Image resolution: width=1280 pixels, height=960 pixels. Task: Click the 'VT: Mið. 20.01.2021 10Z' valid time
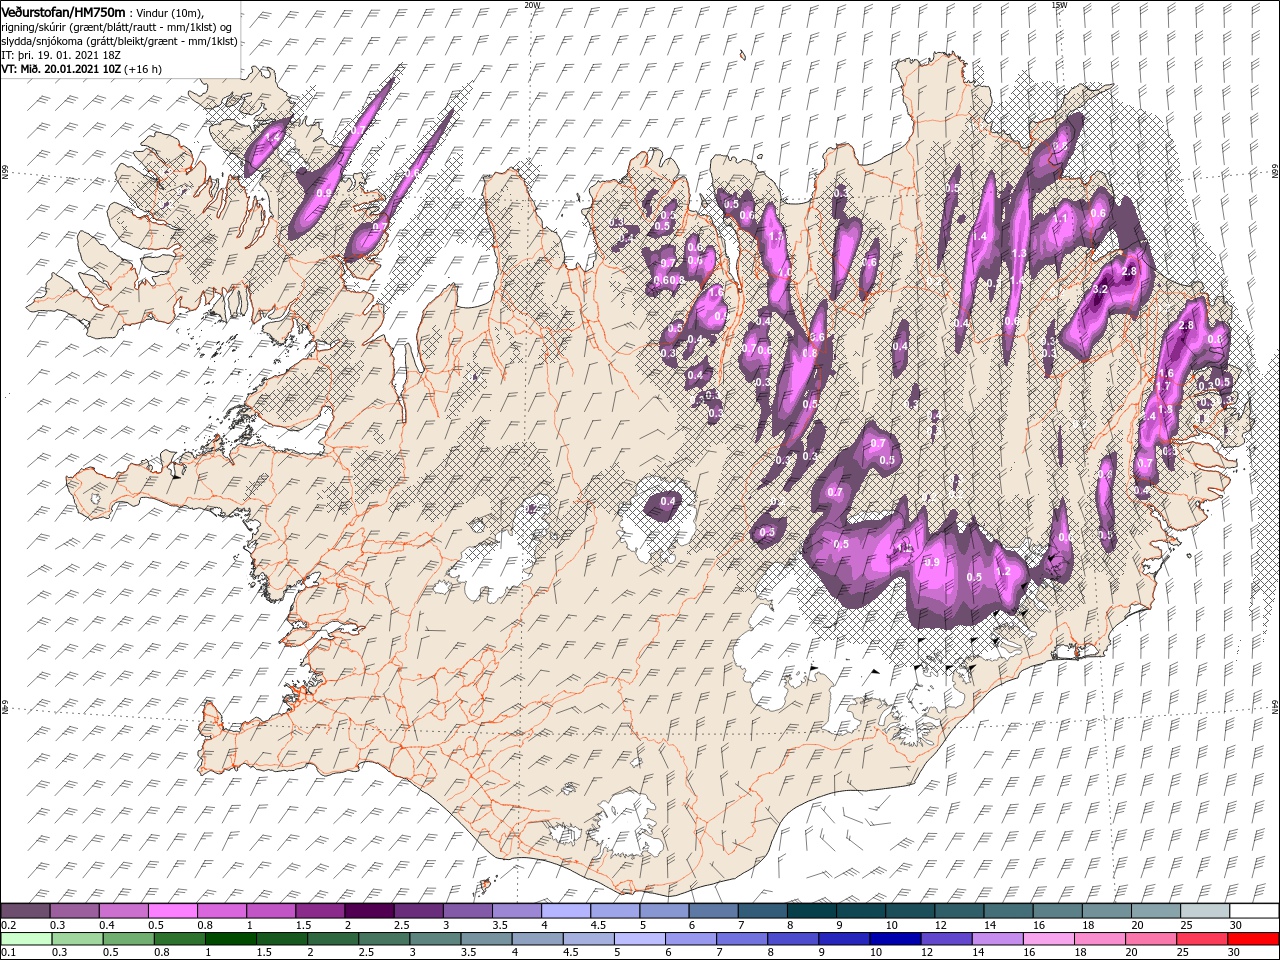61,69
